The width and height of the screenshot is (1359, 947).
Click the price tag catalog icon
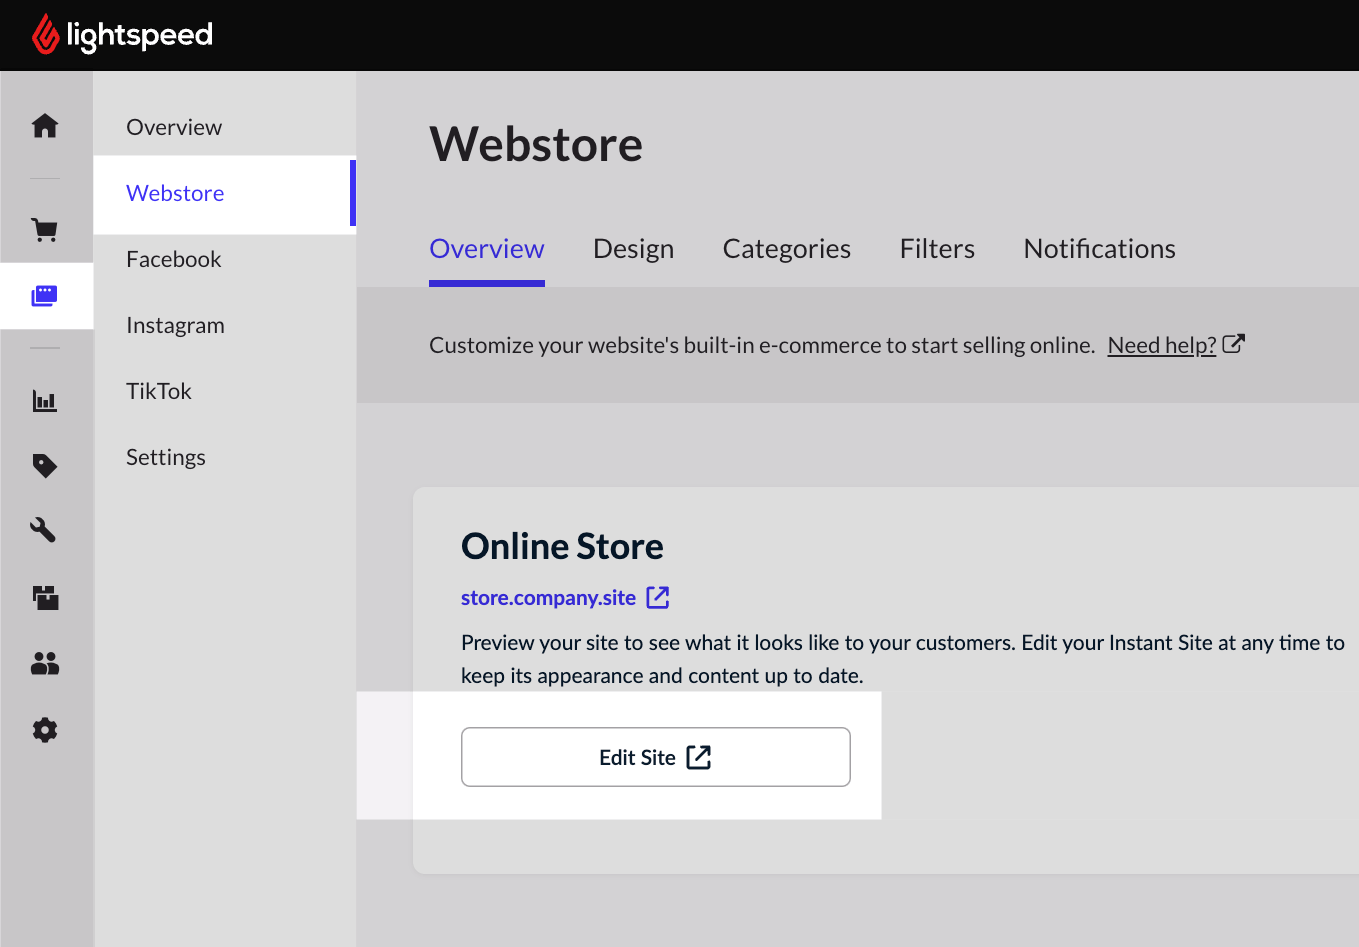[45, 466]
